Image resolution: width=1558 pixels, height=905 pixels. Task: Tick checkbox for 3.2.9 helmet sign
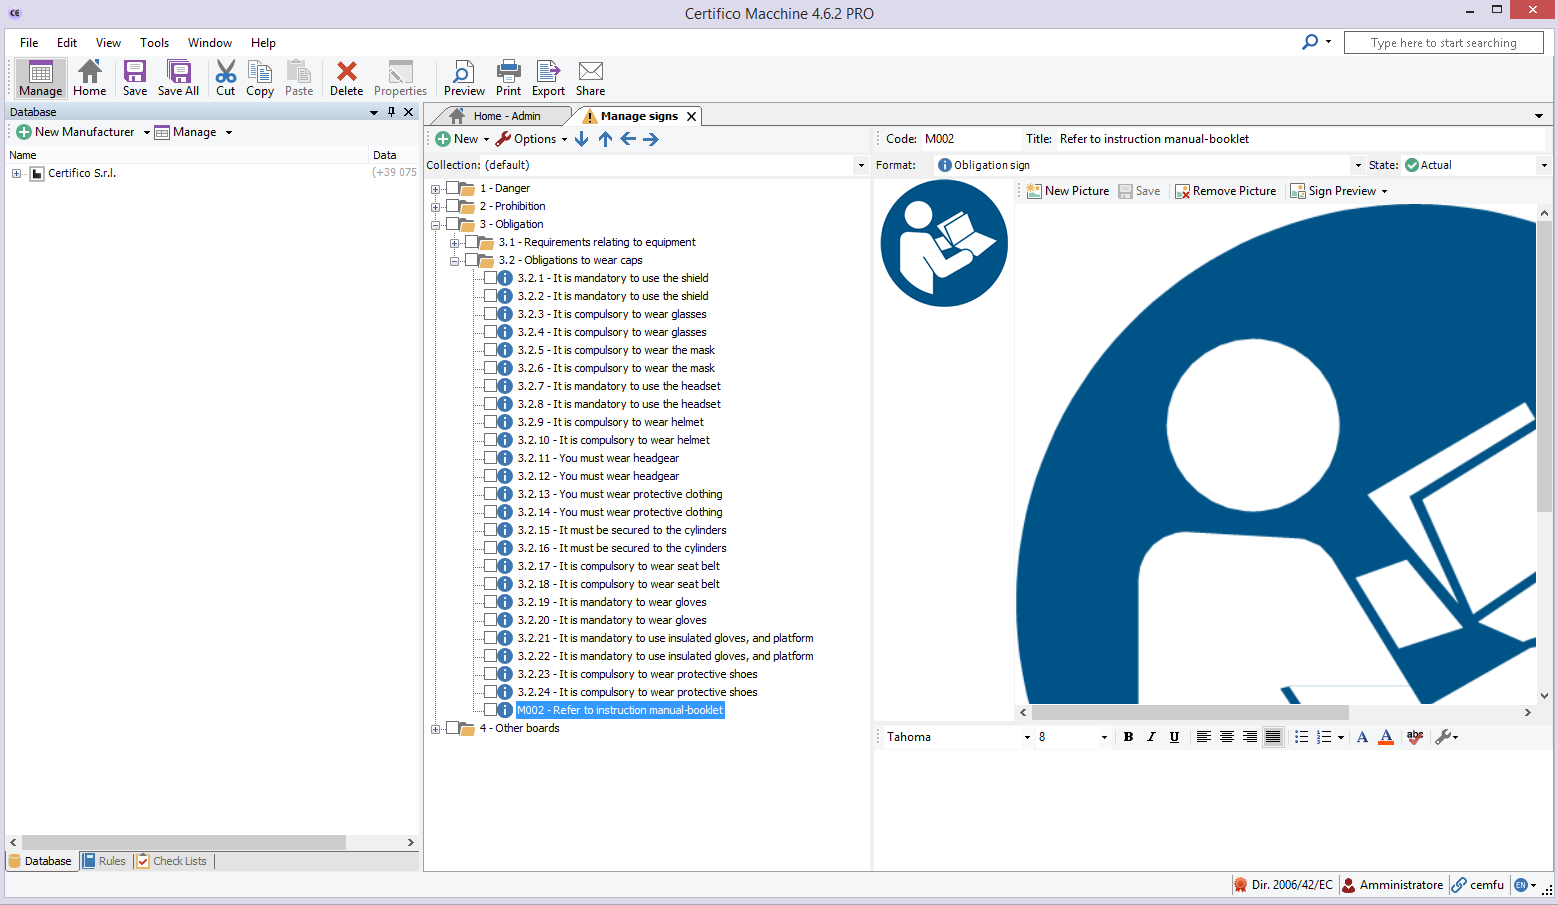491,422
